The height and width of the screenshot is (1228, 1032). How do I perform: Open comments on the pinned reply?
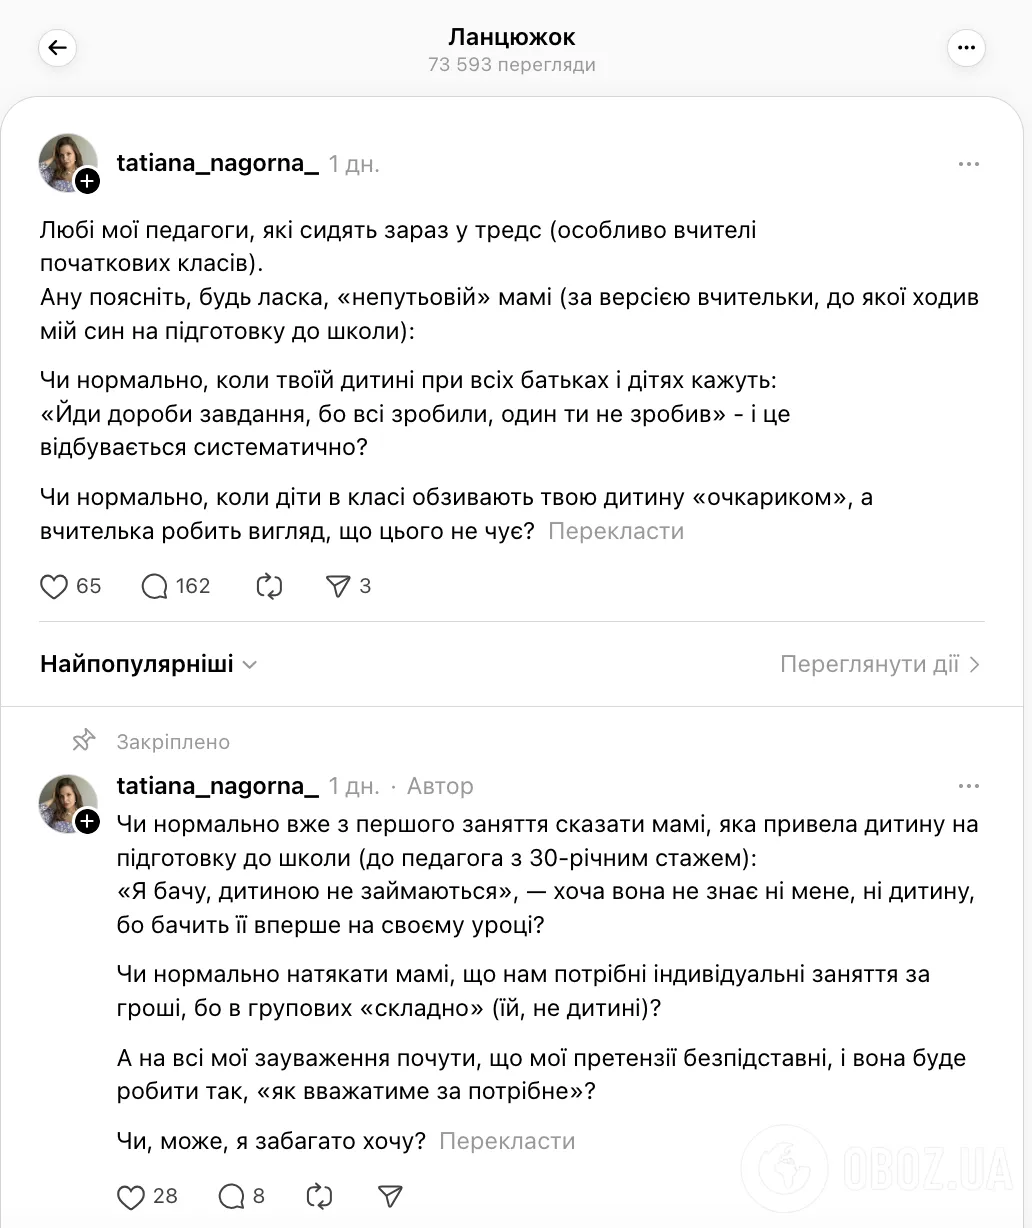pyautogui.click(x=233, y=1196)
